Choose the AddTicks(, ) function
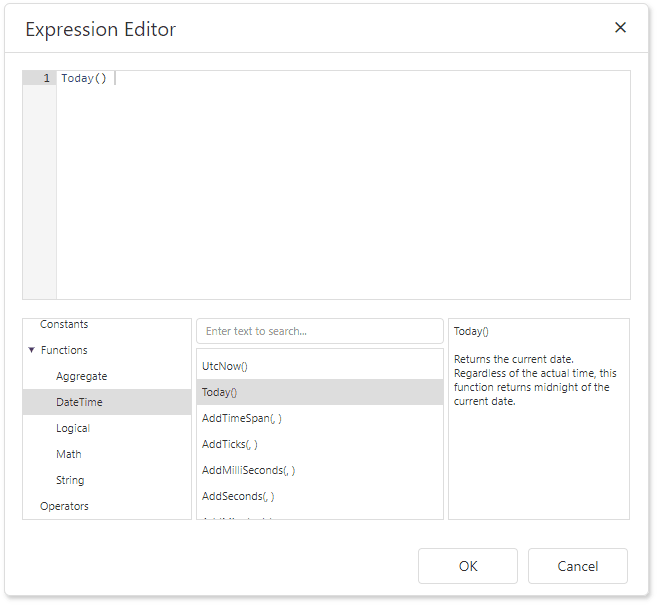 [x=229, y=444]
